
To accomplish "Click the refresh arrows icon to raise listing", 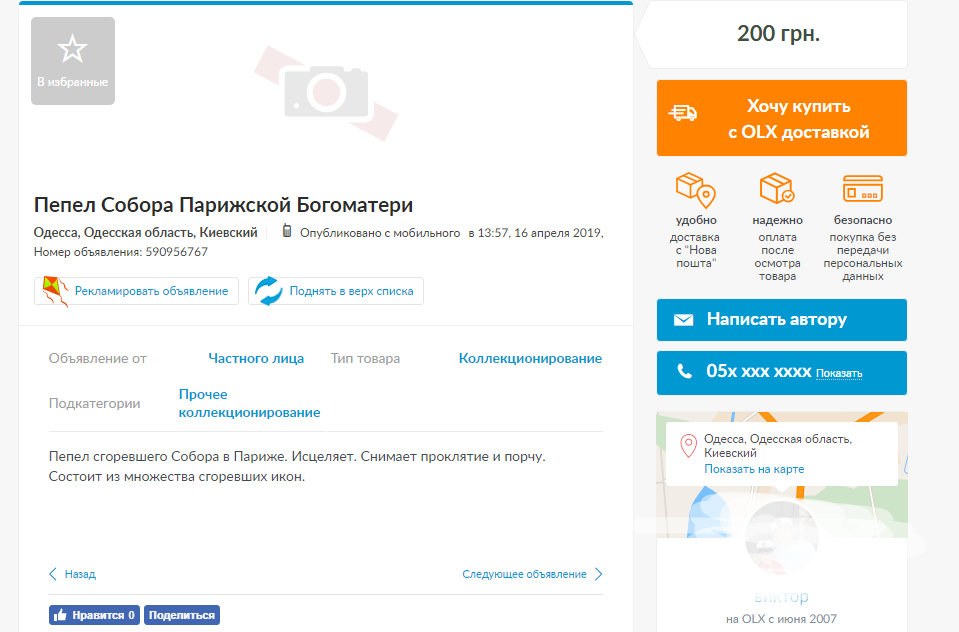I will [x=268, y=291].
